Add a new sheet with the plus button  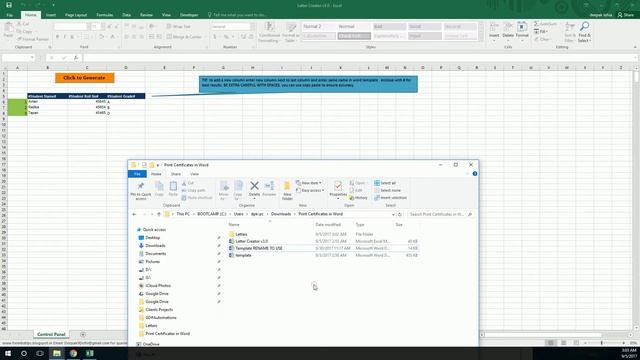[x=83, y=334]
